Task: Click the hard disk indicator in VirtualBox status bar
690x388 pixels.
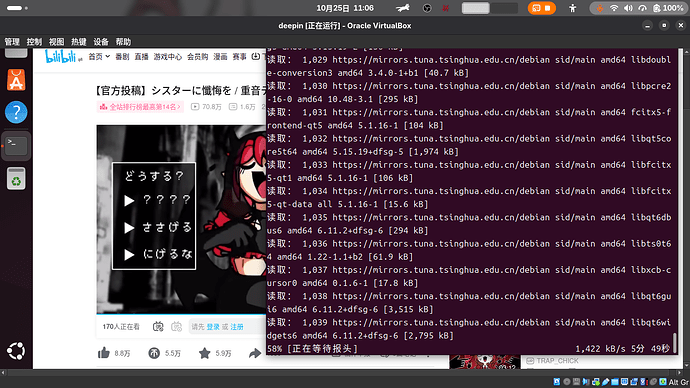Action: pyautogui.click(x=557, y=382)
